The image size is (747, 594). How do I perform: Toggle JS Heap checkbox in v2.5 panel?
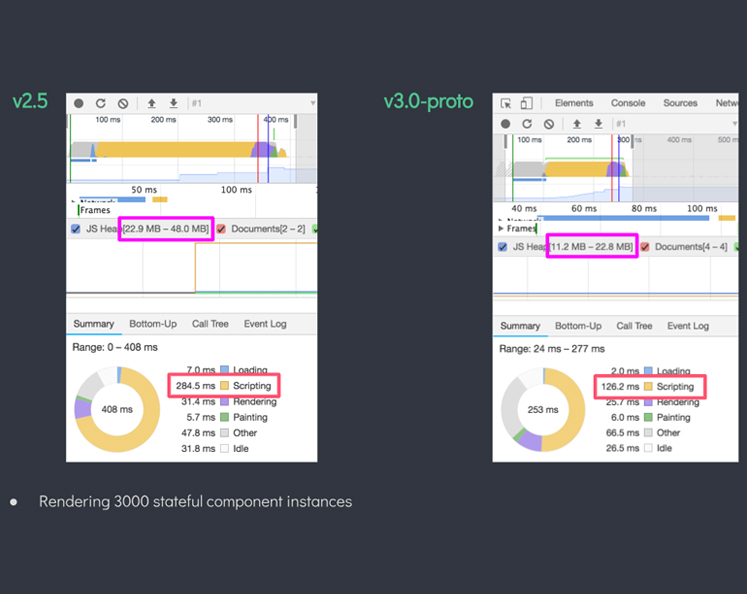76,229
